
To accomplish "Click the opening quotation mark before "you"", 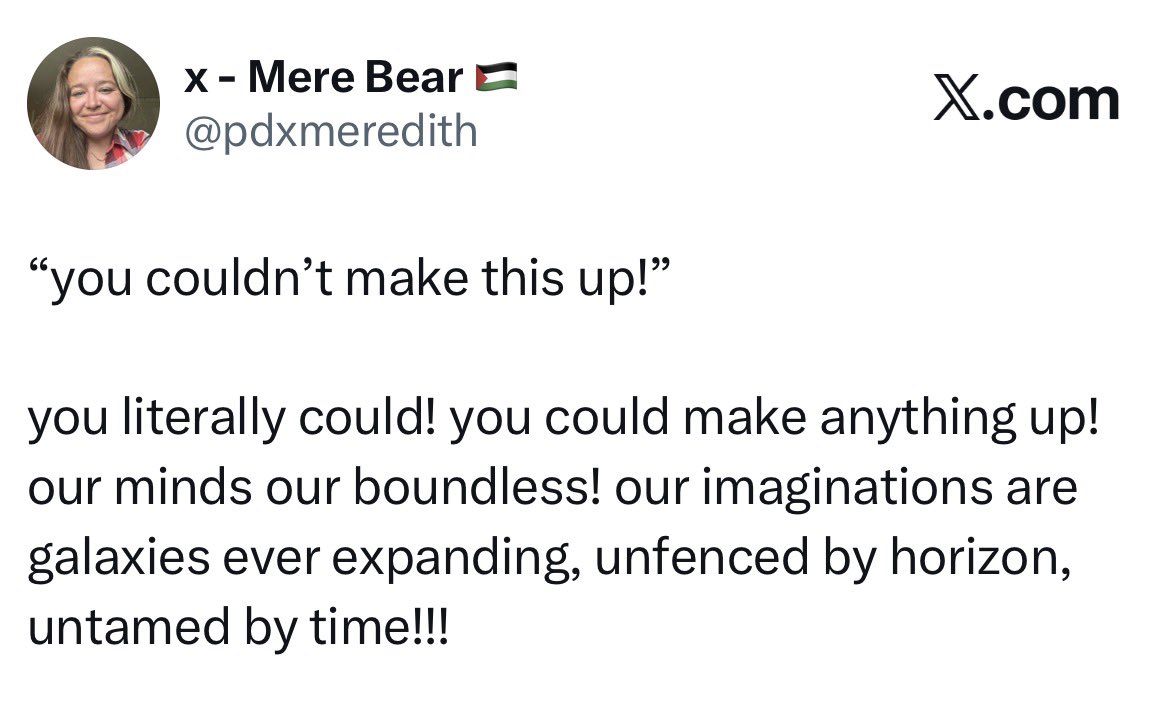I will tap(39, 267).
